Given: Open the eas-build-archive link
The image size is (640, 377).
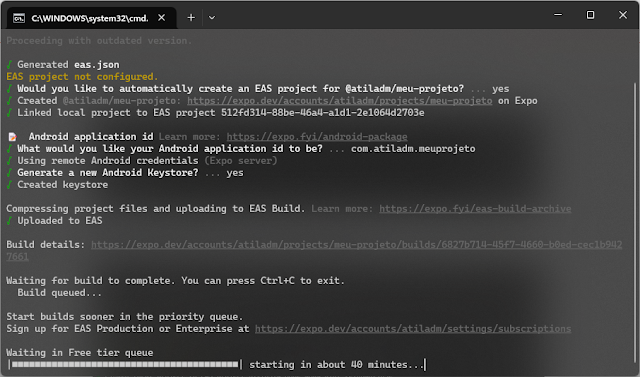Looking at the screenshot, I should click(x=475, y=209).
